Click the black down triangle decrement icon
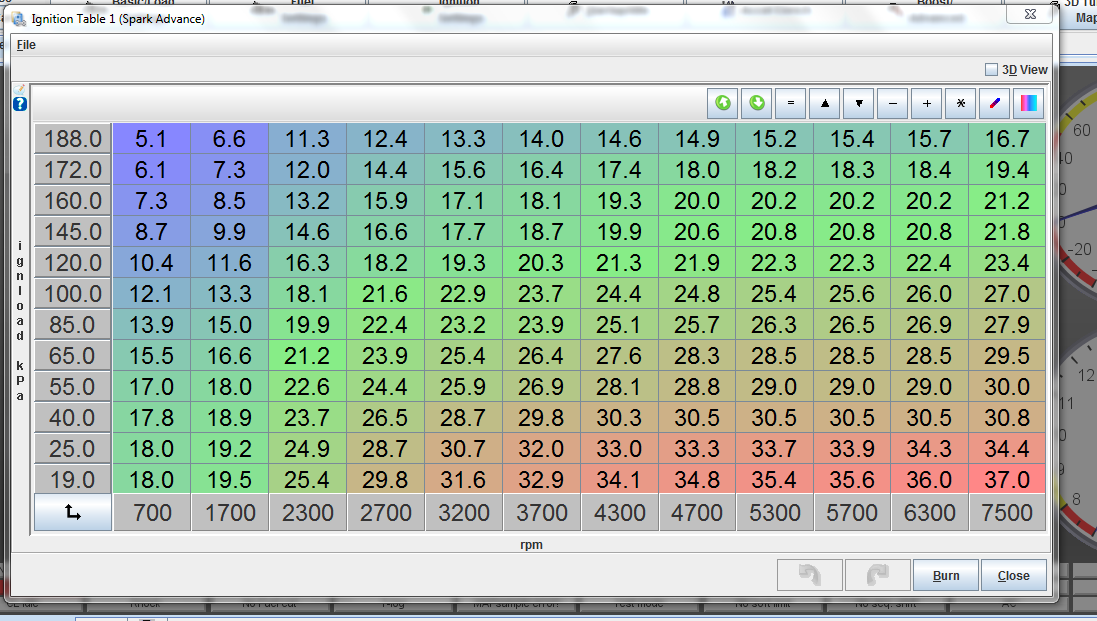 859,103
